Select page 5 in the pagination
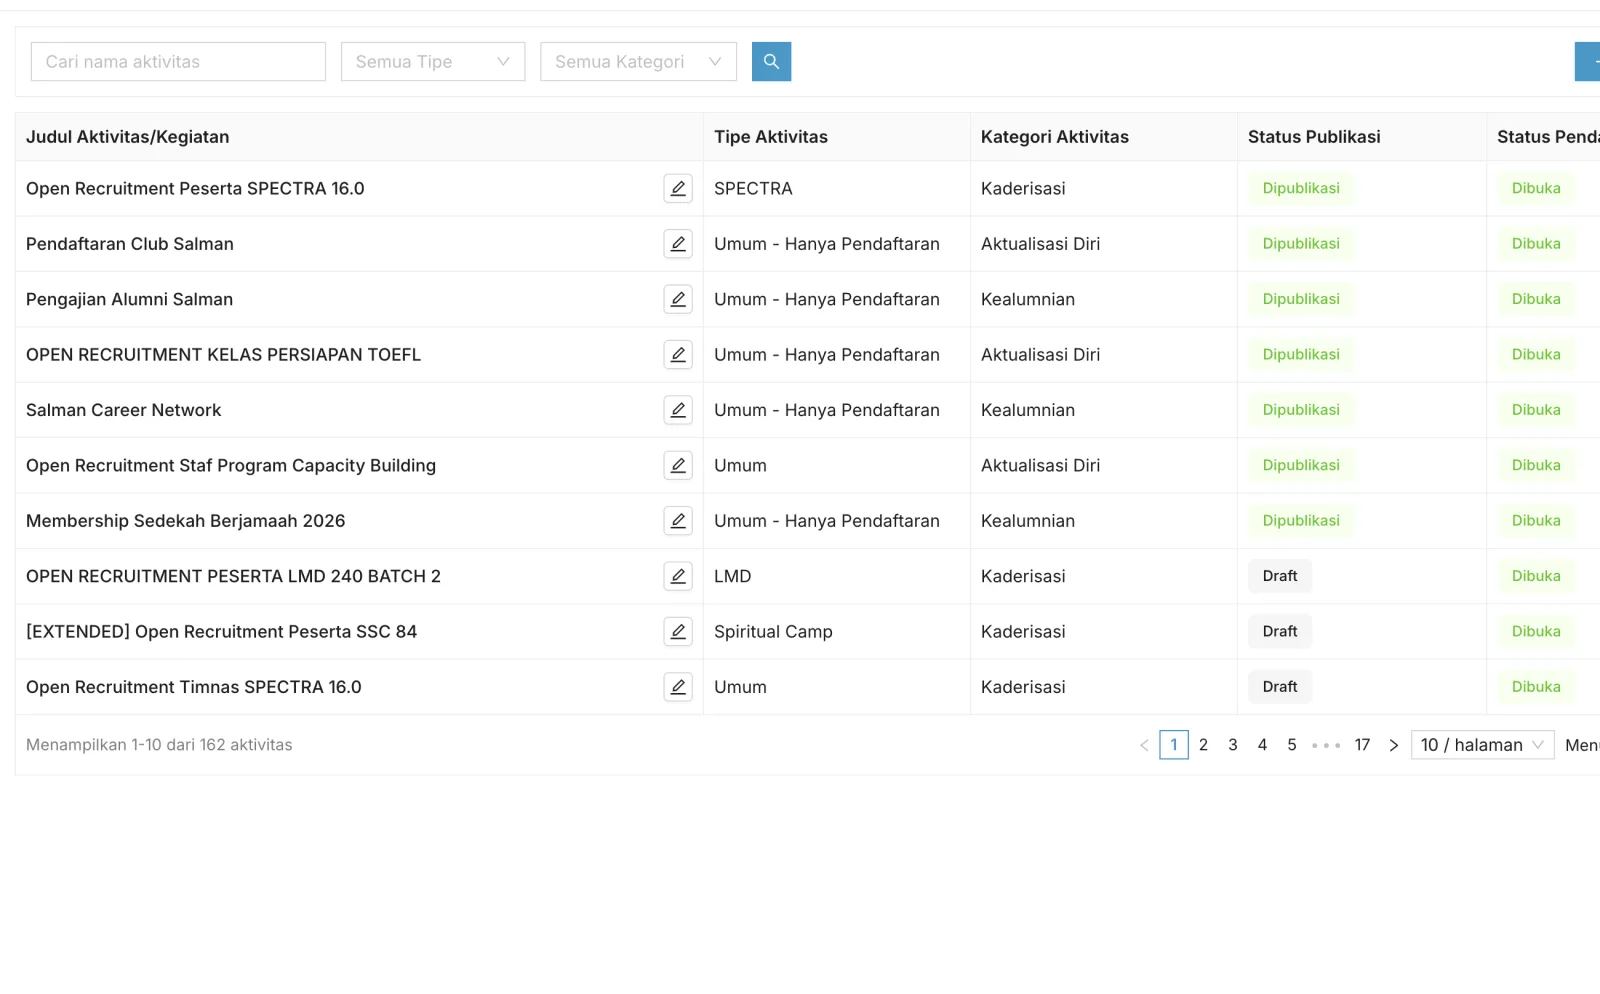1600x994 pixels. point(1292,745)
